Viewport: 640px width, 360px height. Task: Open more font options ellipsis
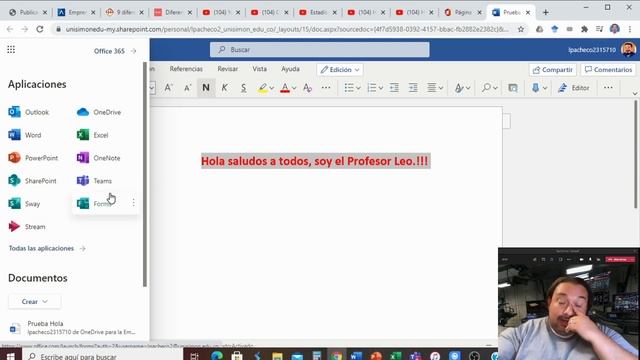point(326,88)
